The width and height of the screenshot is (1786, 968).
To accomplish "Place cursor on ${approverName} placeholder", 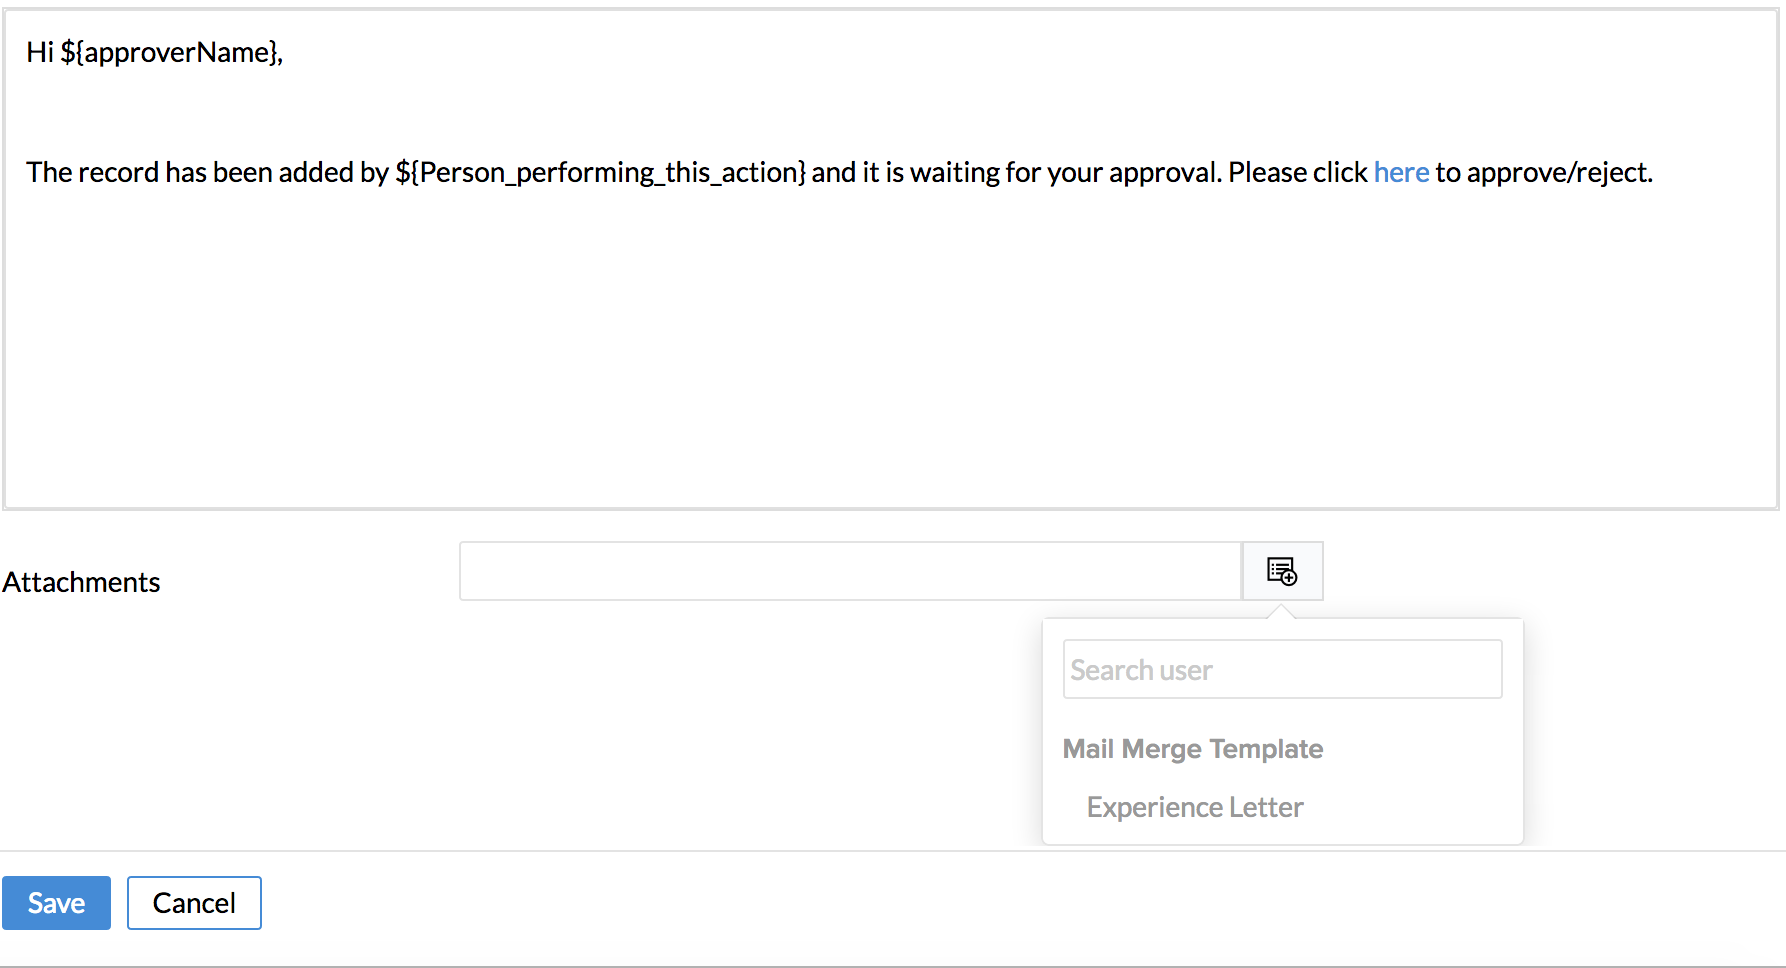I will 171,52.
